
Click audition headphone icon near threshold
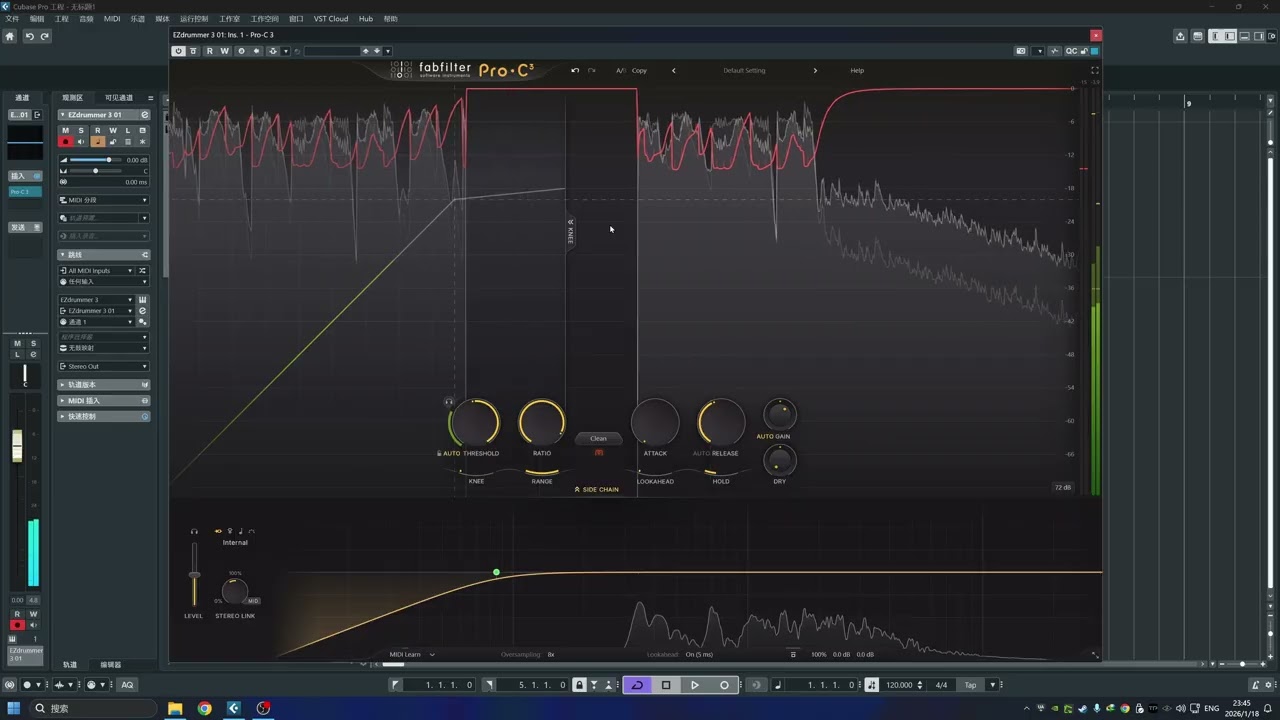point(449,402)
